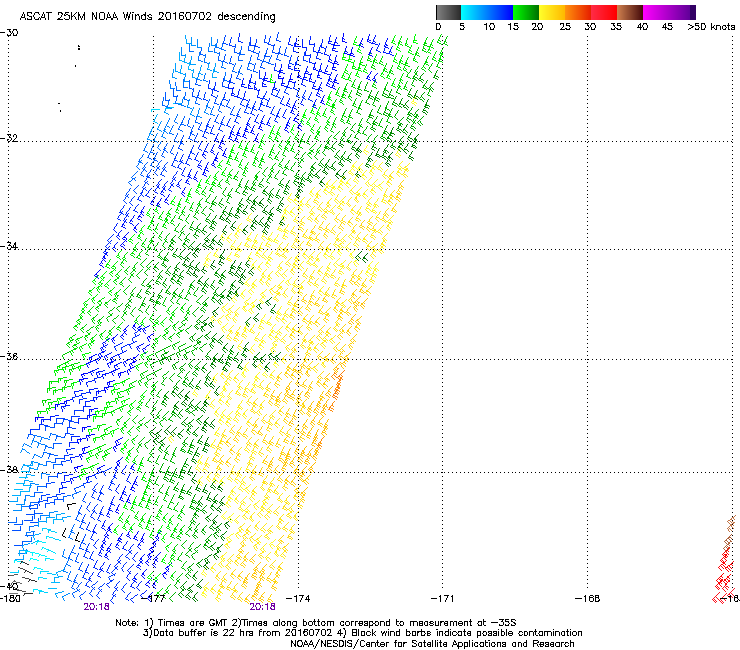Click the '-38' latitude axis label
The width and height of the screenshot is (740, 650).
tap(9, 469)
